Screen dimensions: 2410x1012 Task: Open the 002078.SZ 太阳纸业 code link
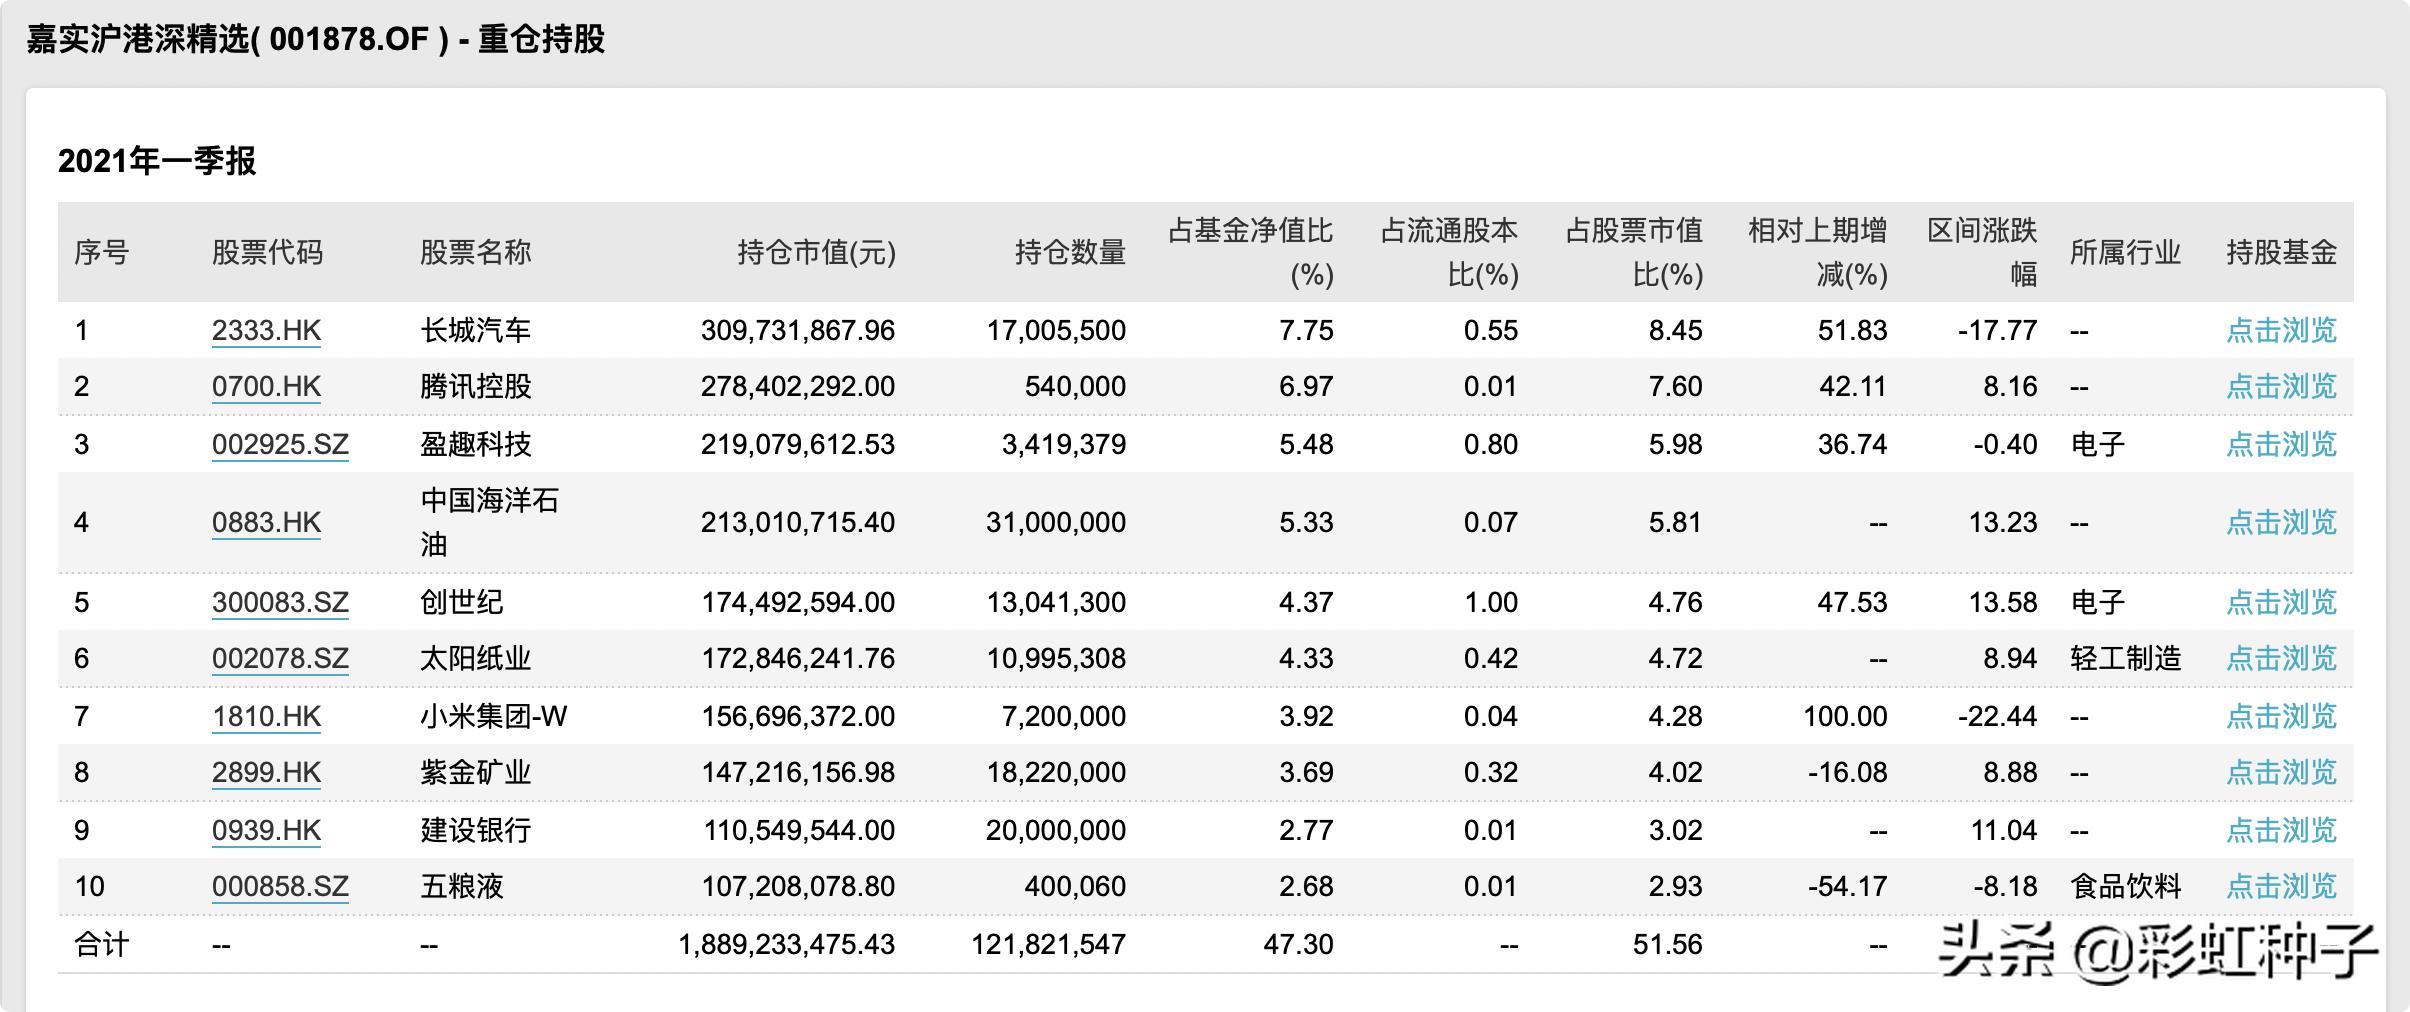[280, 658]
